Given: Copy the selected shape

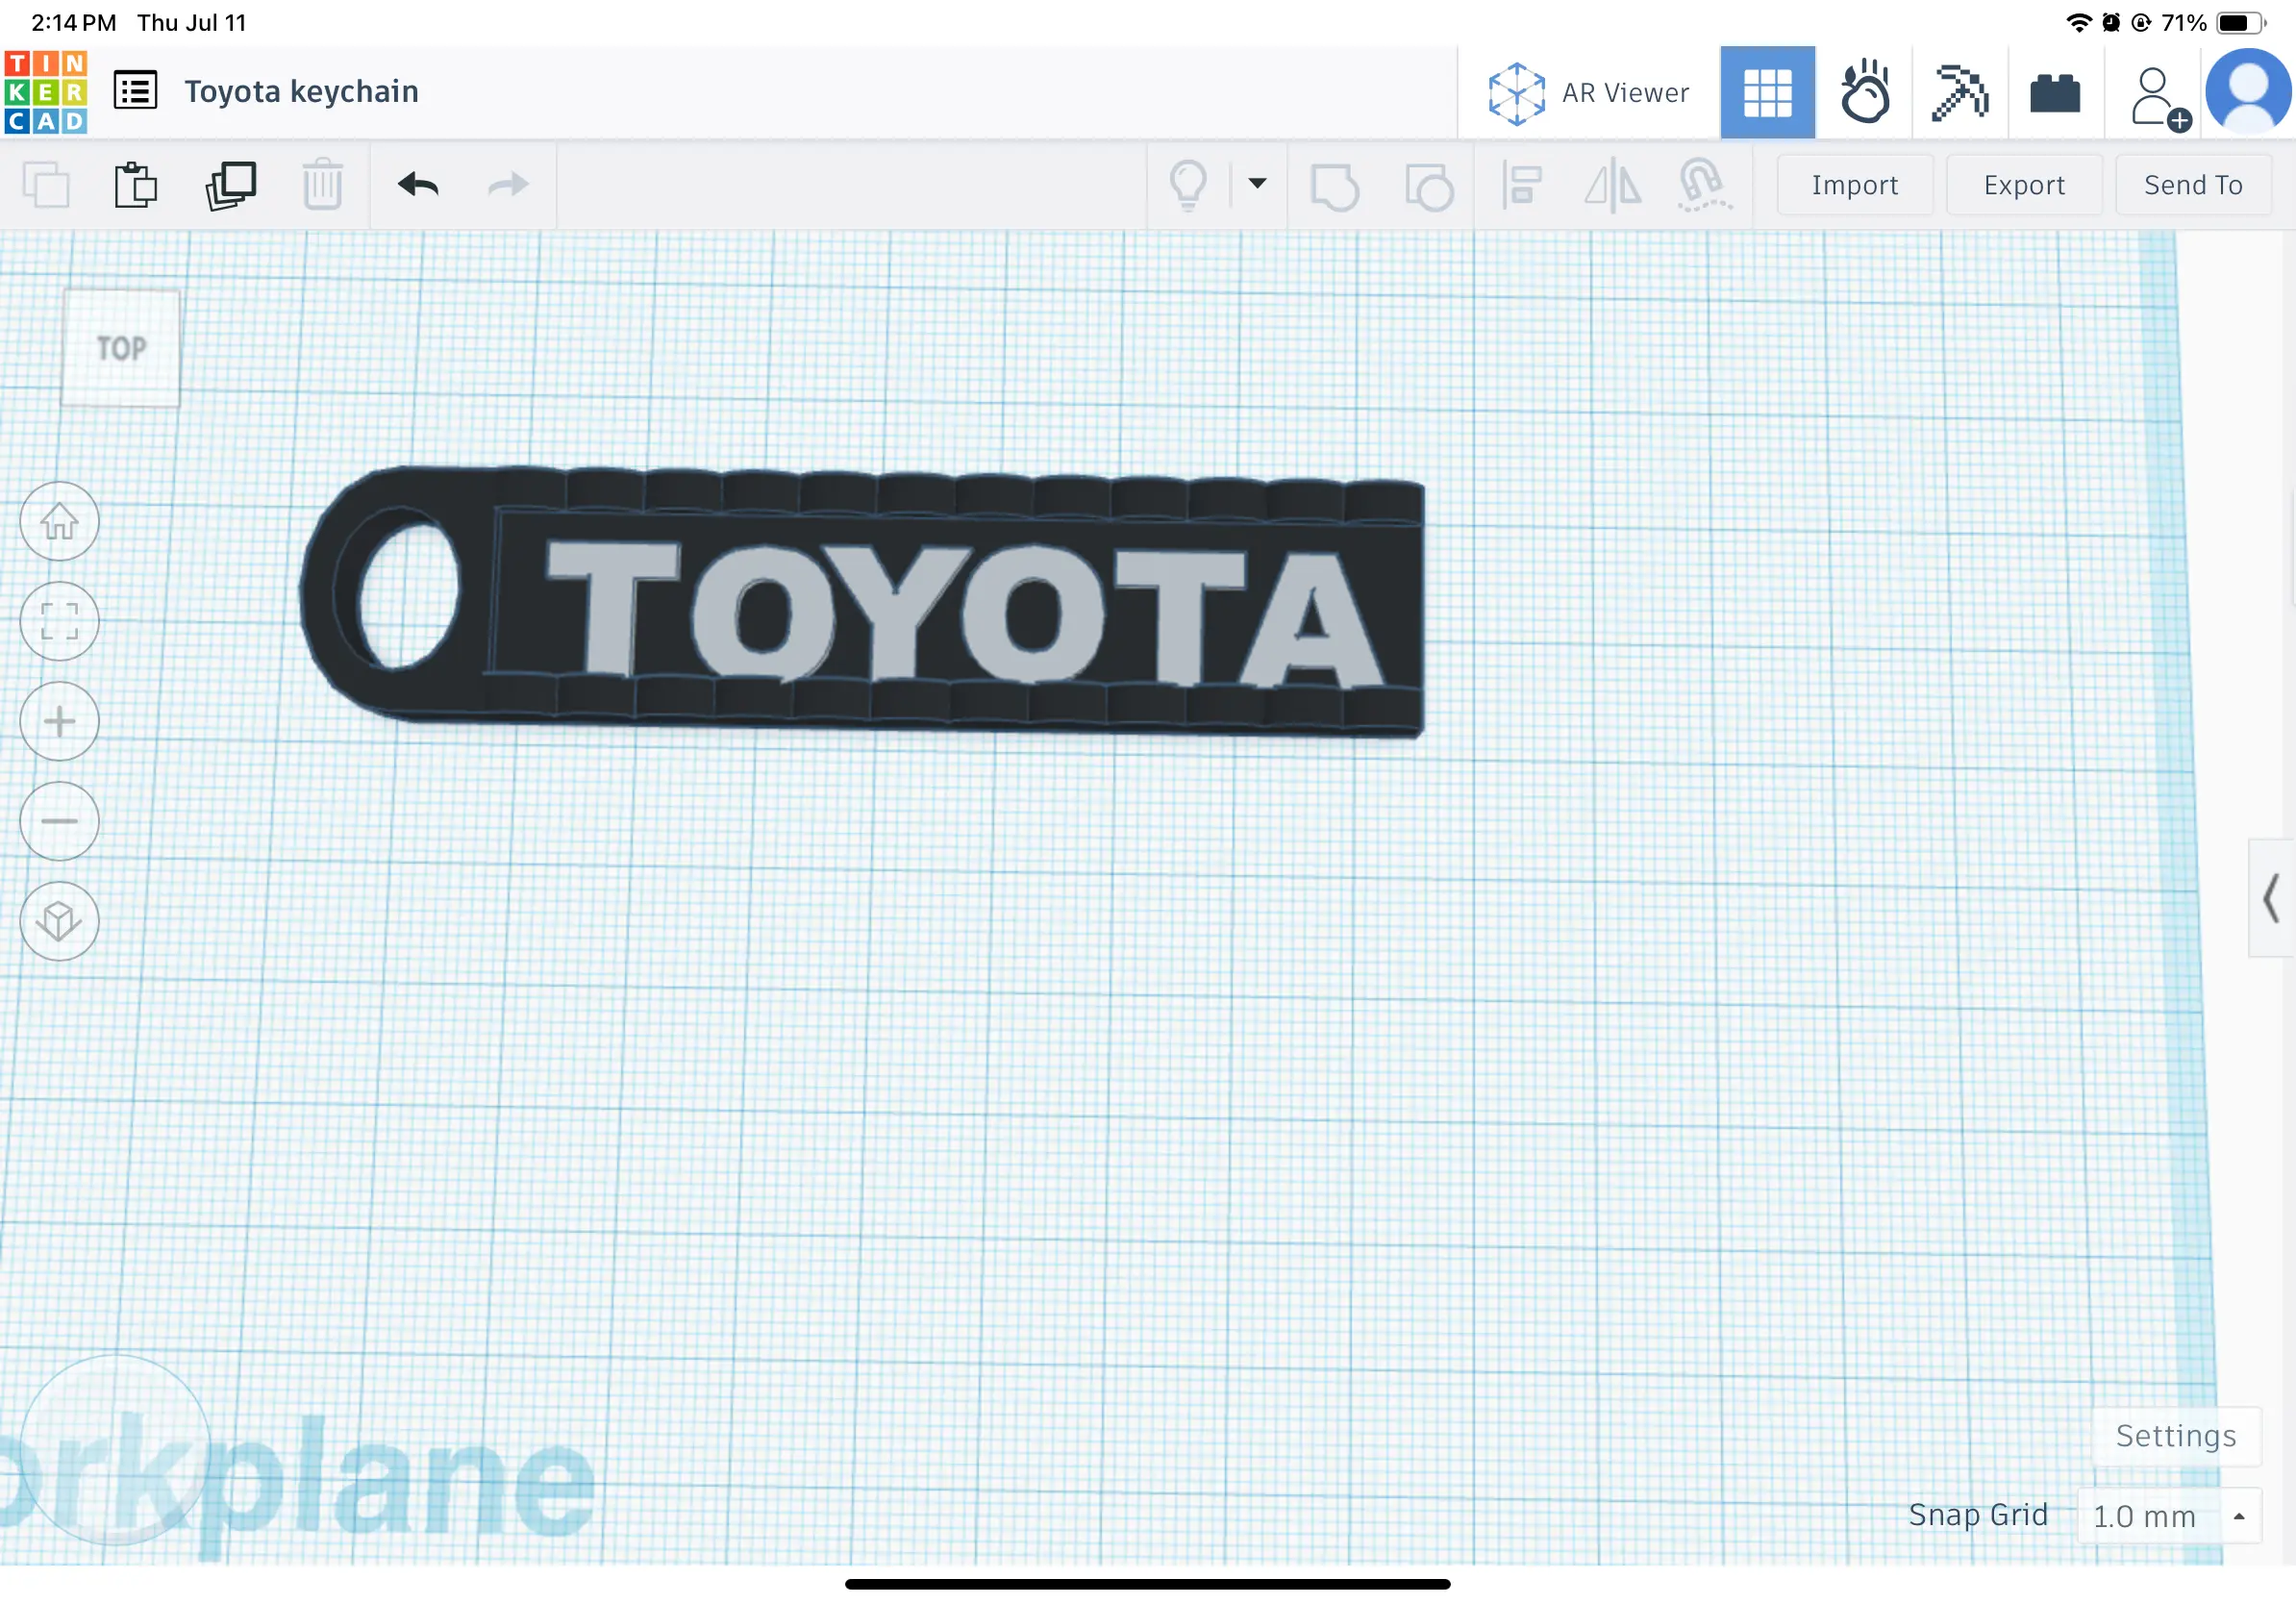Looking at the screenshot, I should click(x=46, y=185).
